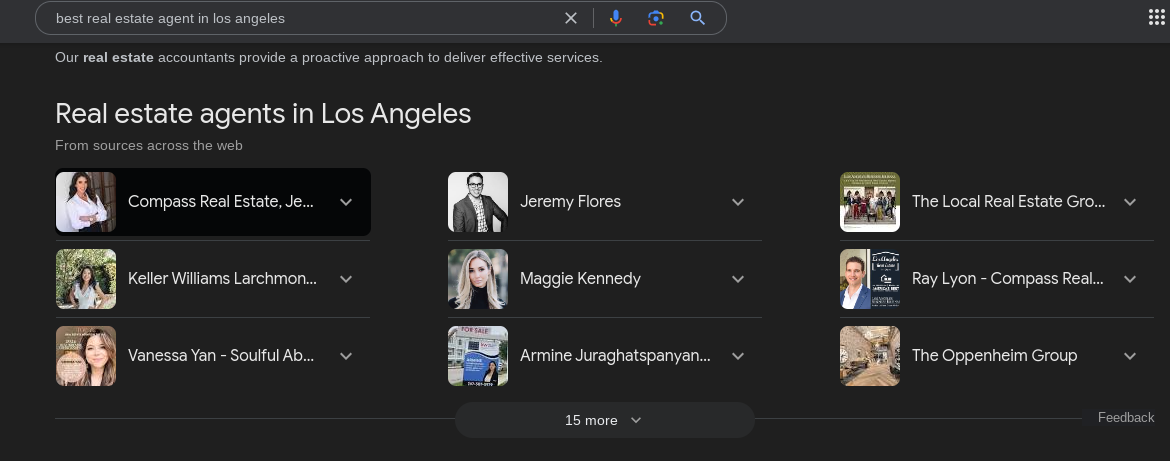Select Jeremy Flores name text
The image size is (1170, 461).
click(570, 201)
